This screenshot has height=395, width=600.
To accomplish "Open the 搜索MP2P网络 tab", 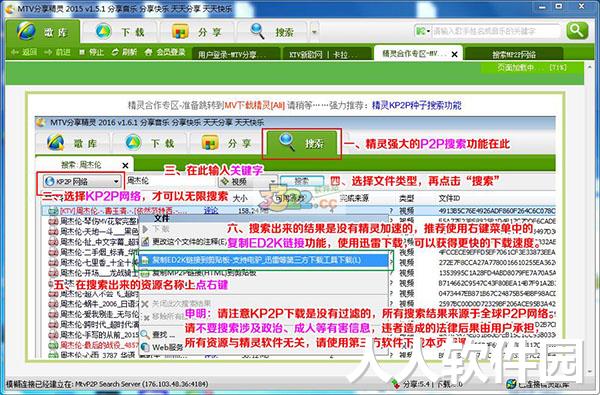I will tap(514, 54).
